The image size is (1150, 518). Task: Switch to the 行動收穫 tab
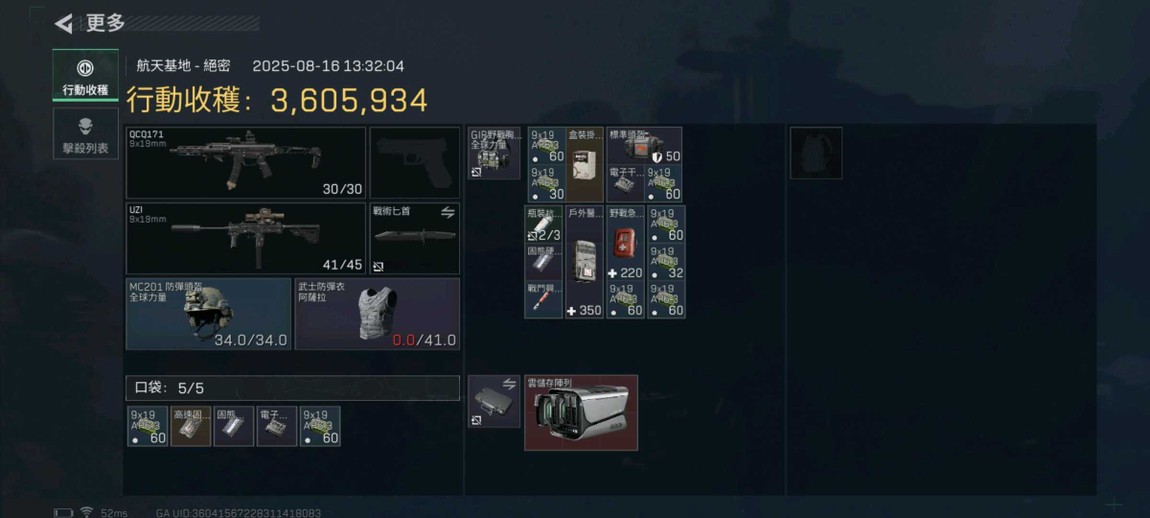coord(85,76)
